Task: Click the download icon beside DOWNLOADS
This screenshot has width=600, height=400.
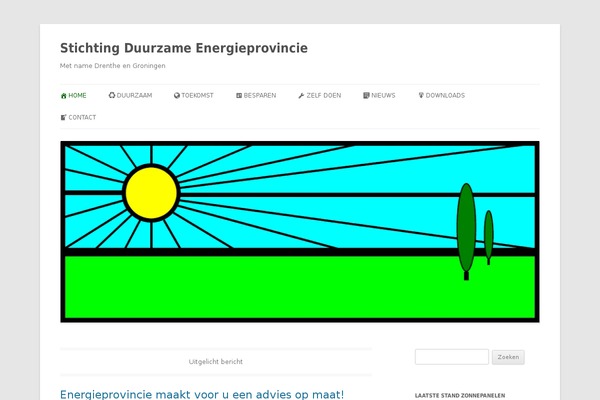Action: [421, 95]
